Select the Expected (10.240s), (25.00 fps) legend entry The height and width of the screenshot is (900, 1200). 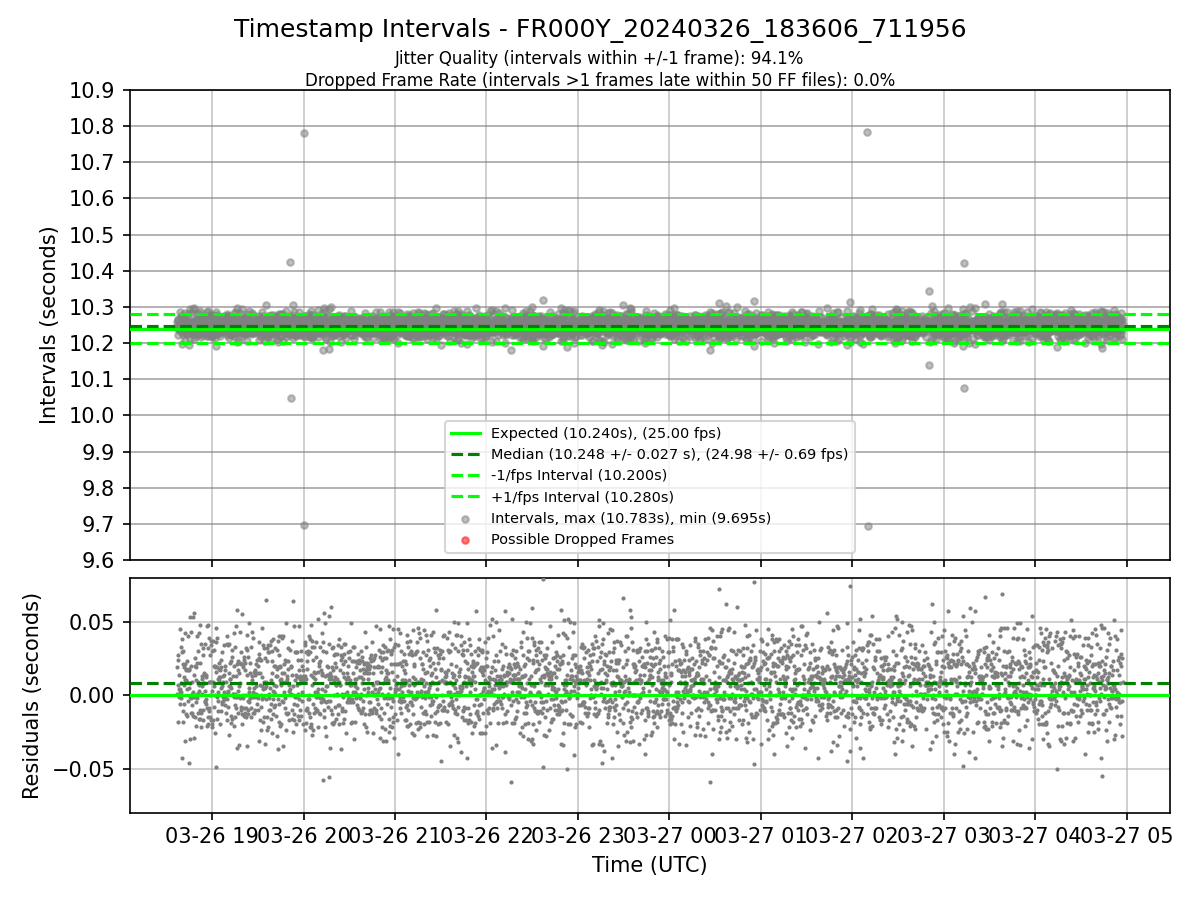(x=606, y=433)
